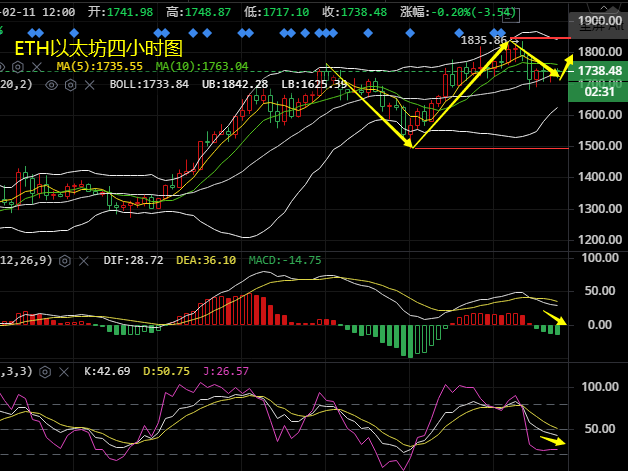
Task: Click the DIF:28.72 legend label
Action: click(x=133, y=260)
